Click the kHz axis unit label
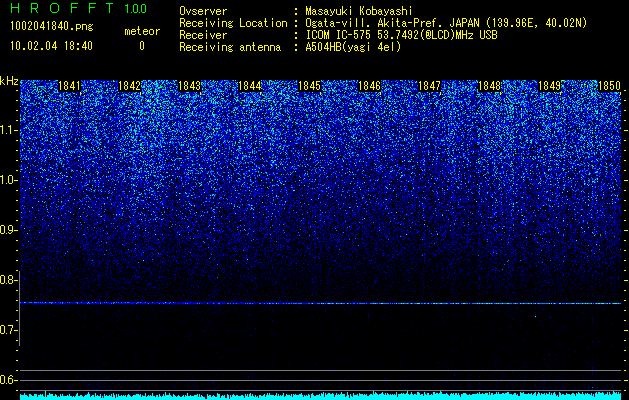 (9, 81)
